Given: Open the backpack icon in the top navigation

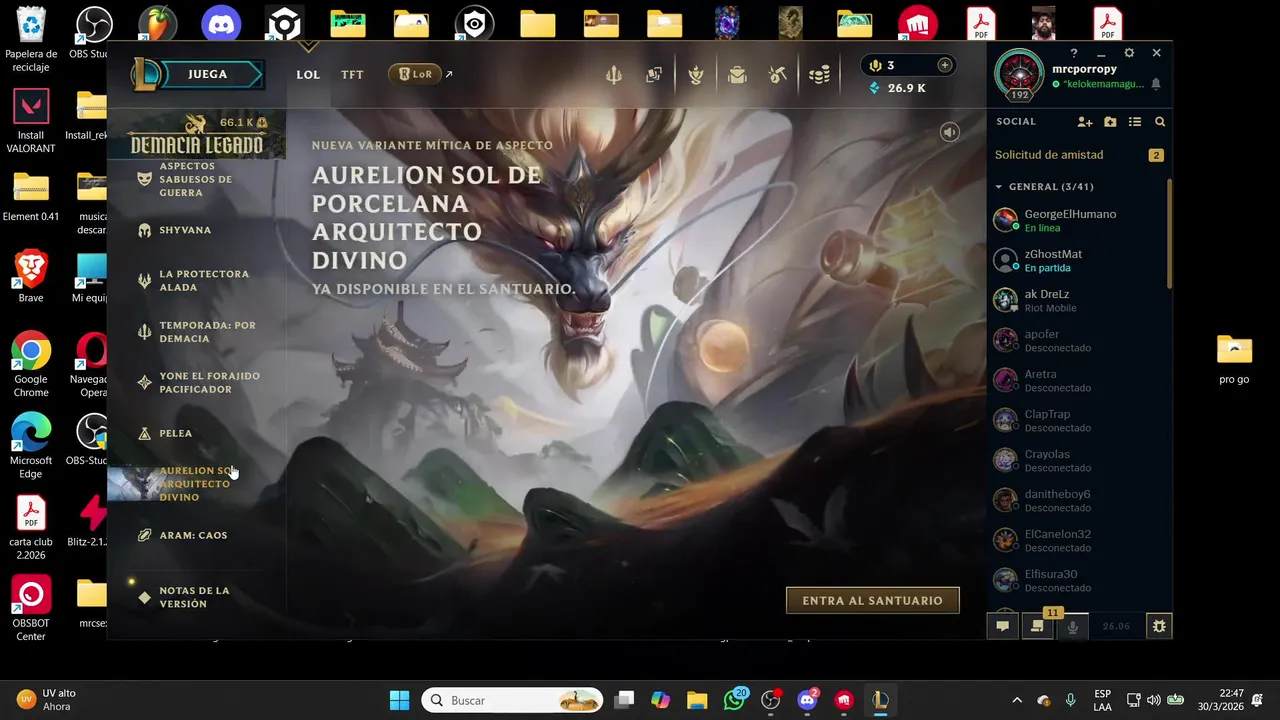Looking at the screenshot, I should 737,74.
